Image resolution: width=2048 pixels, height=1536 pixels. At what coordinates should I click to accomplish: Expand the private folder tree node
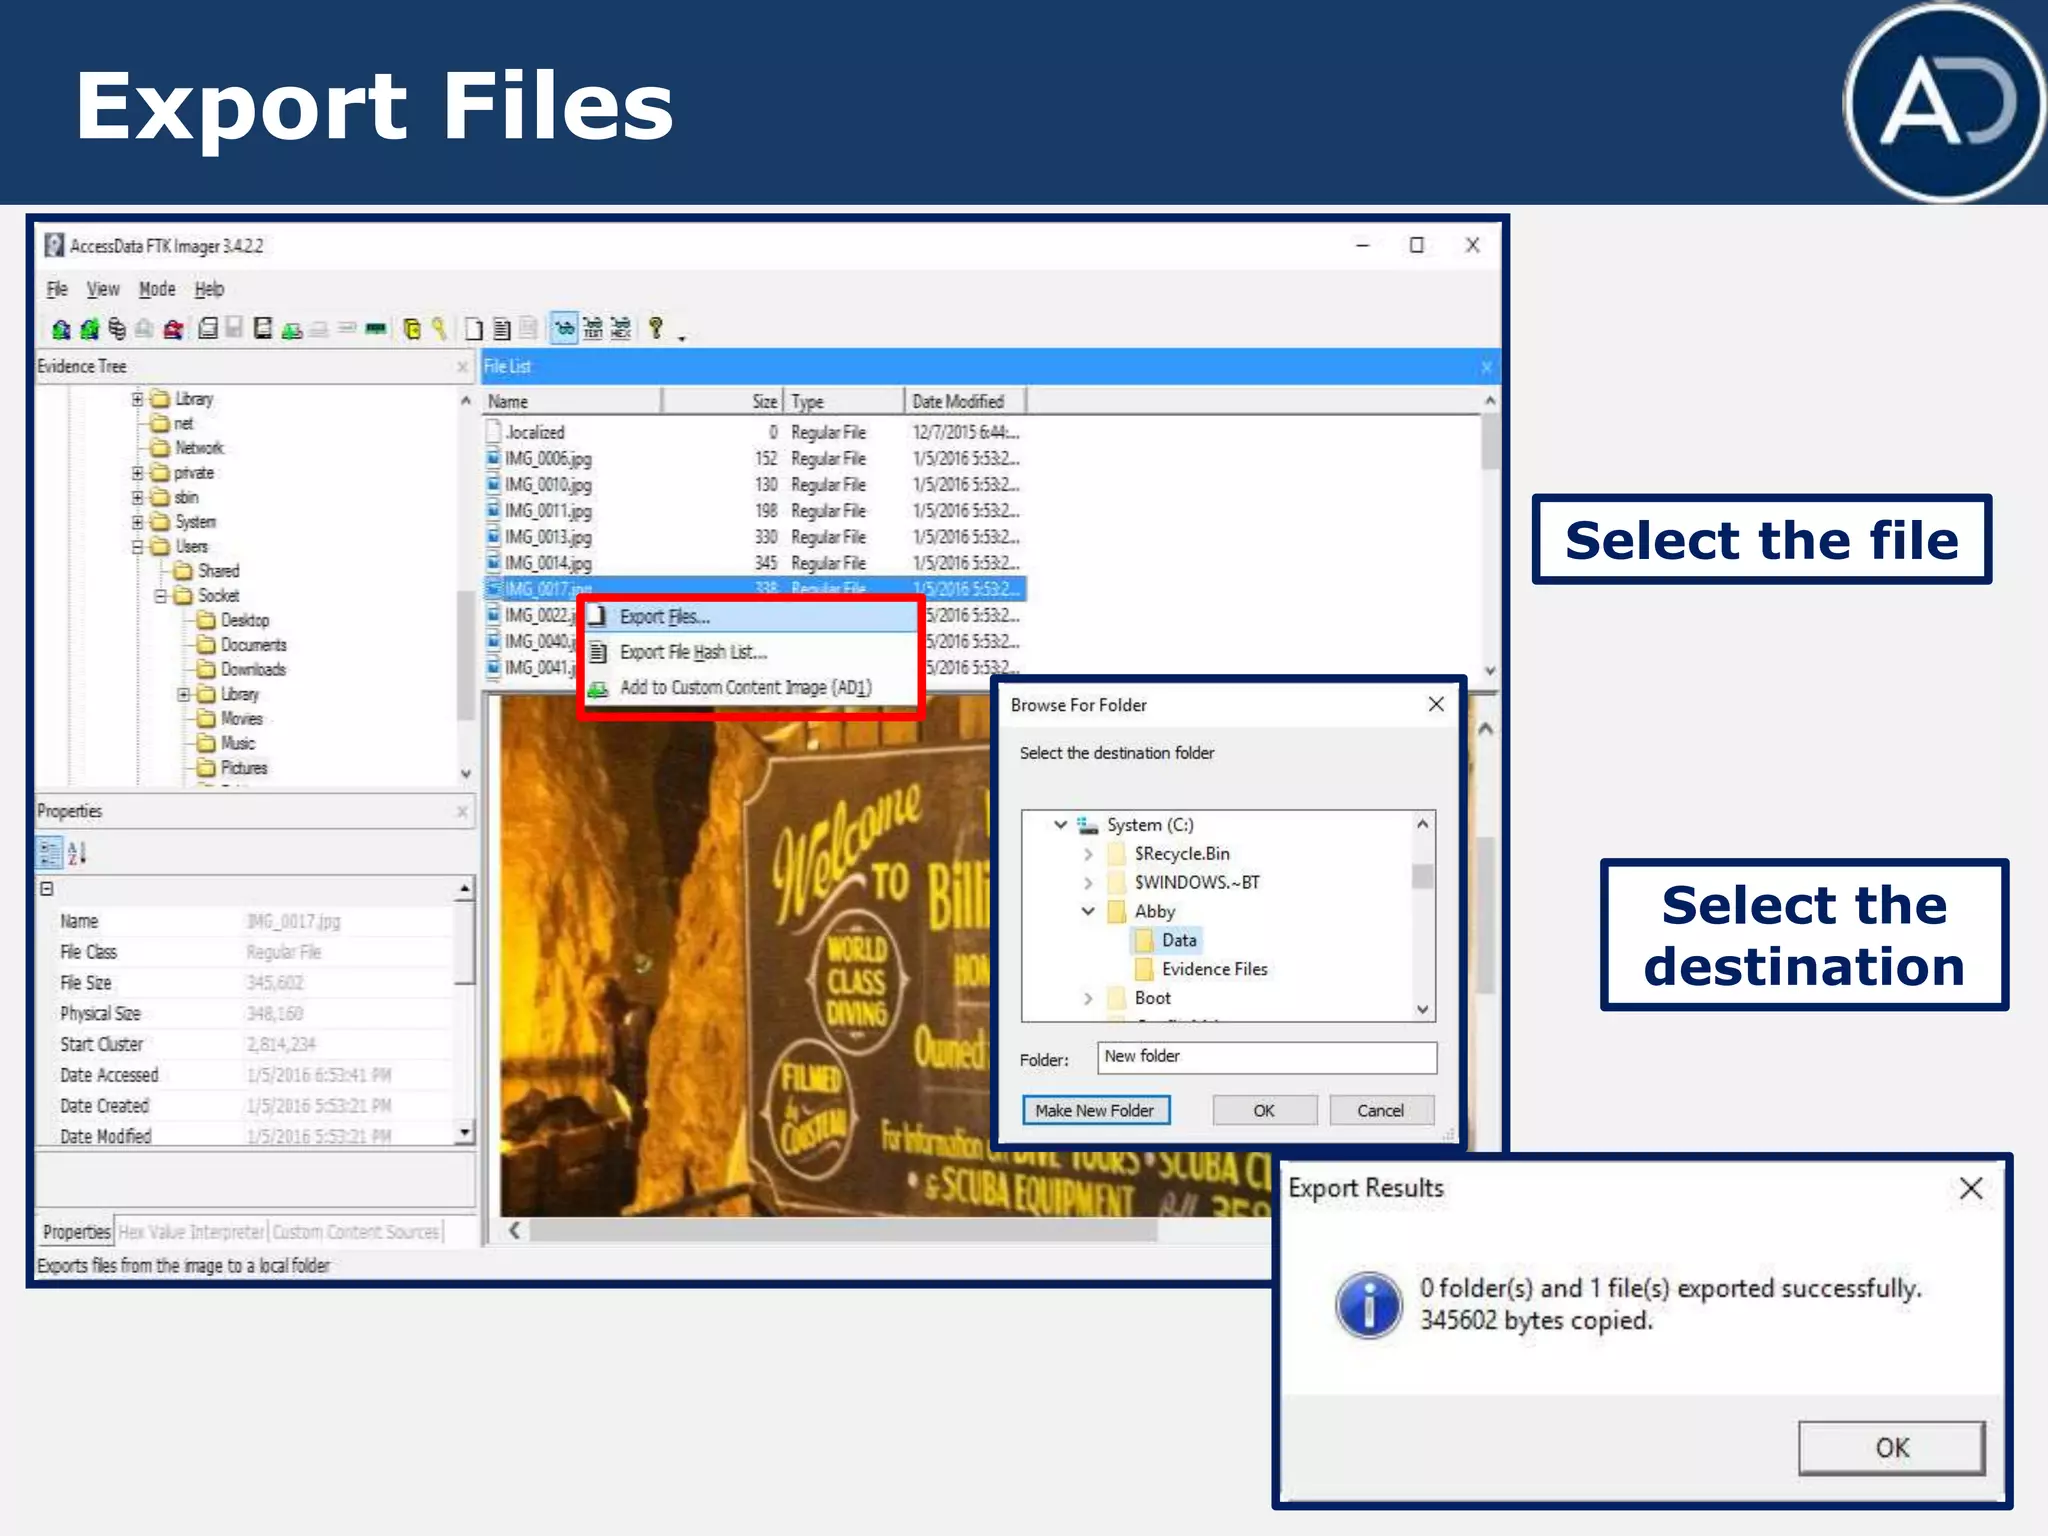tap(138, 473)
